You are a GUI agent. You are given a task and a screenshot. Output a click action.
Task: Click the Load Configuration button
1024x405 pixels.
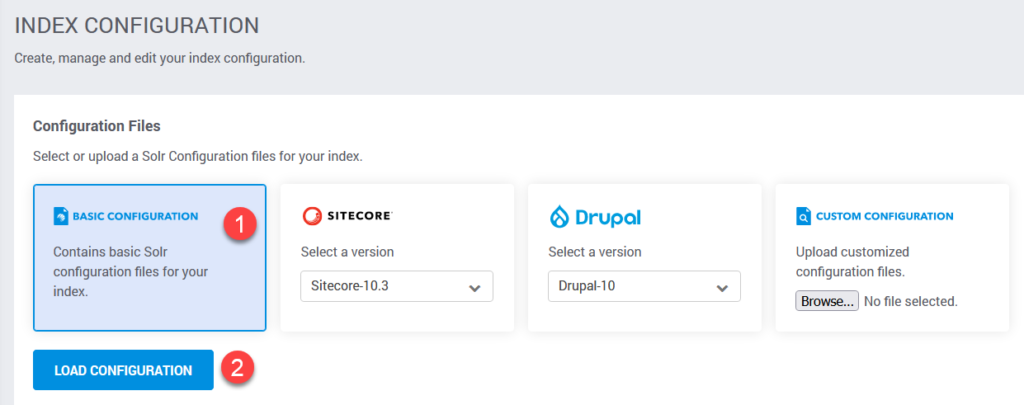pyautogui.click(x=123, y=370)
